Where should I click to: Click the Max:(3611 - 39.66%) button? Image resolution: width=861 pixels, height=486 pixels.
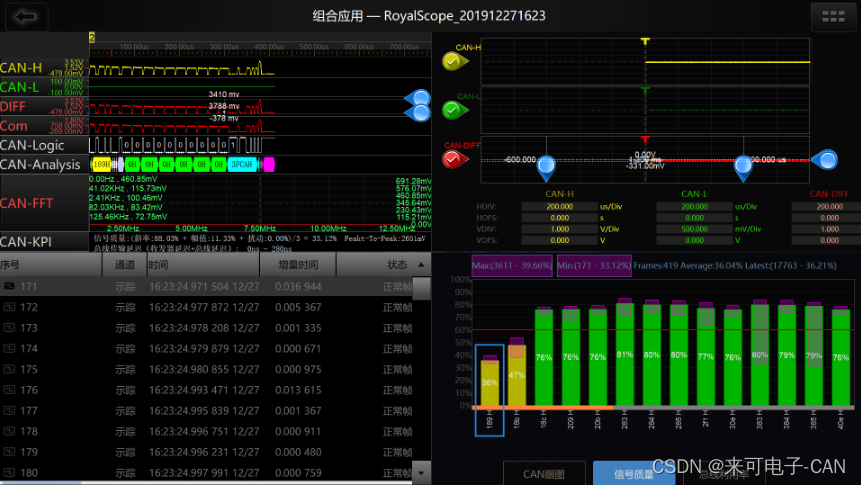[510, 266]
